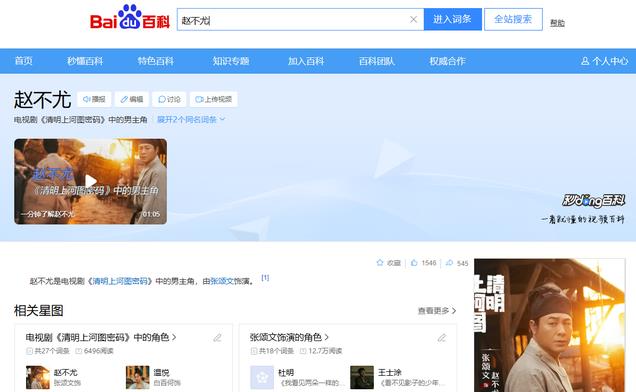Click the 赵不尤 name text under thumbnail
The width and height of the screenshot is (636, 392).
coord(65,372)
